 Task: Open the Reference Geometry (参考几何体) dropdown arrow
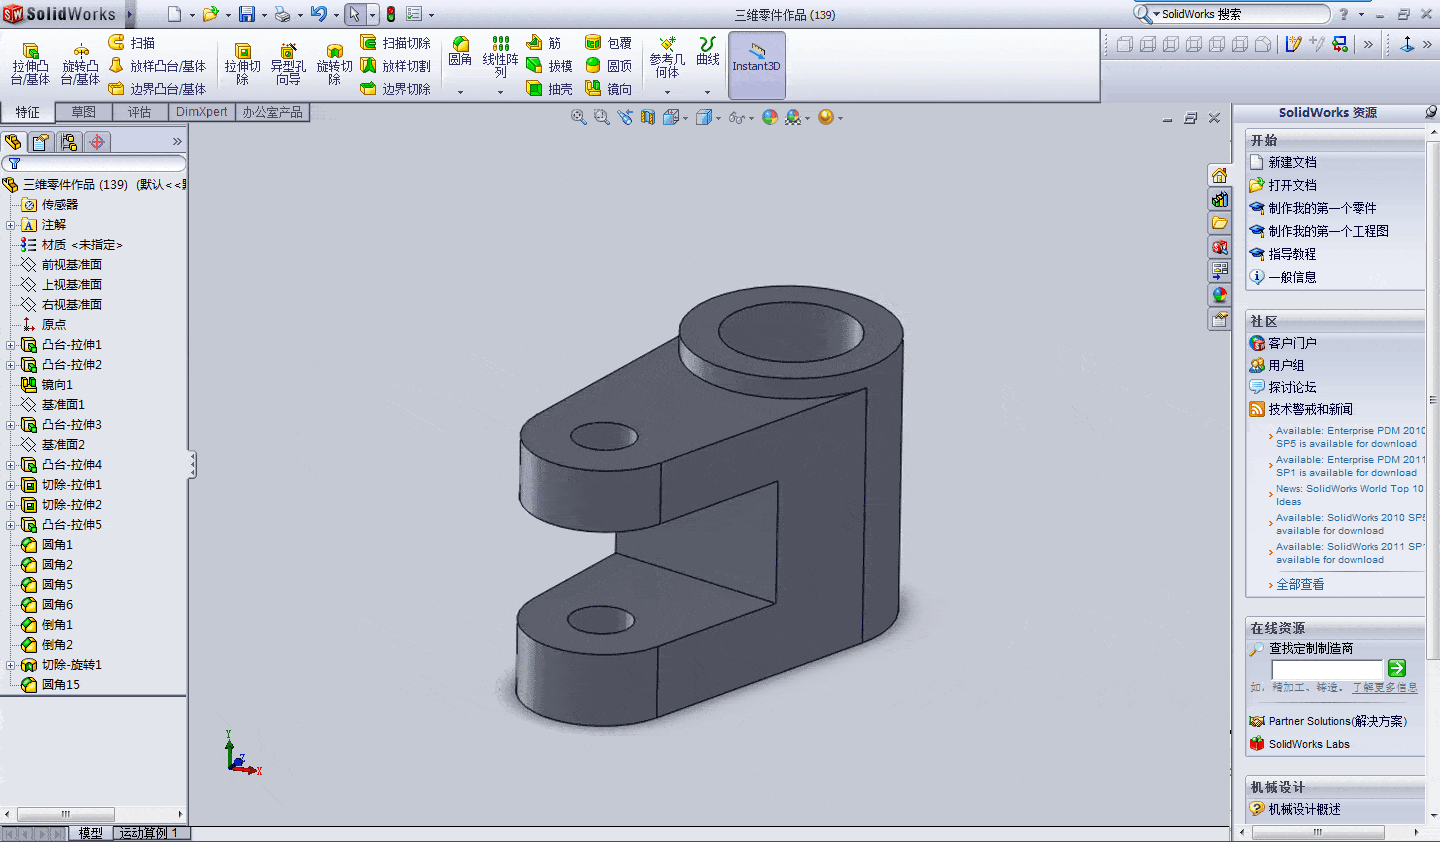pyautogui.click(x=667, y=92)
